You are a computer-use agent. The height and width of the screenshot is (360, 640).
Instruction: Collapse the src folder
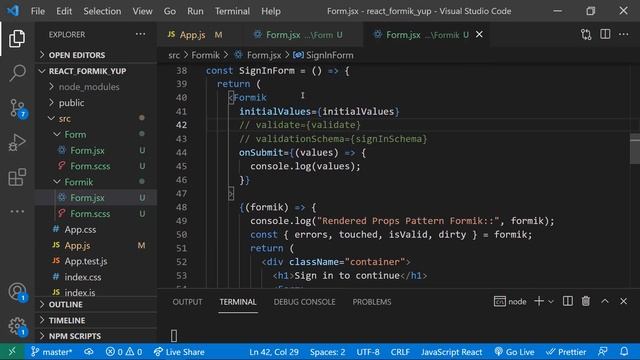click(x=96, y=118)
